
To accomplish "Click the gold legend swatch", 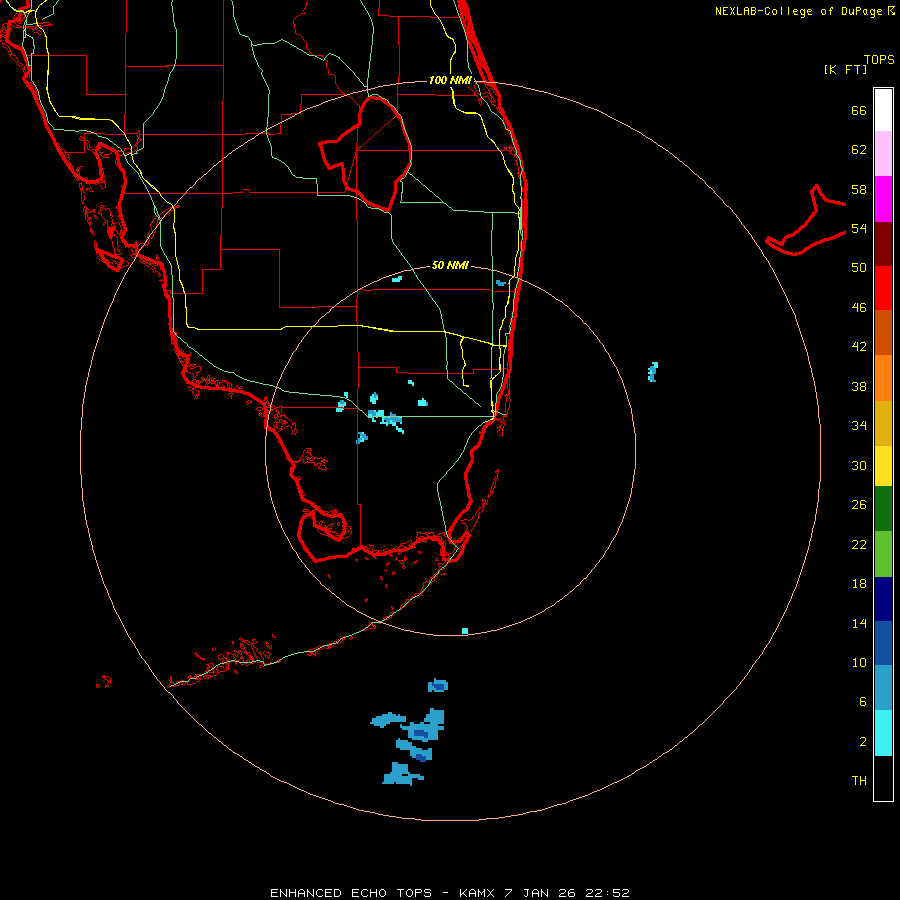I will click(x=883, y=423).
